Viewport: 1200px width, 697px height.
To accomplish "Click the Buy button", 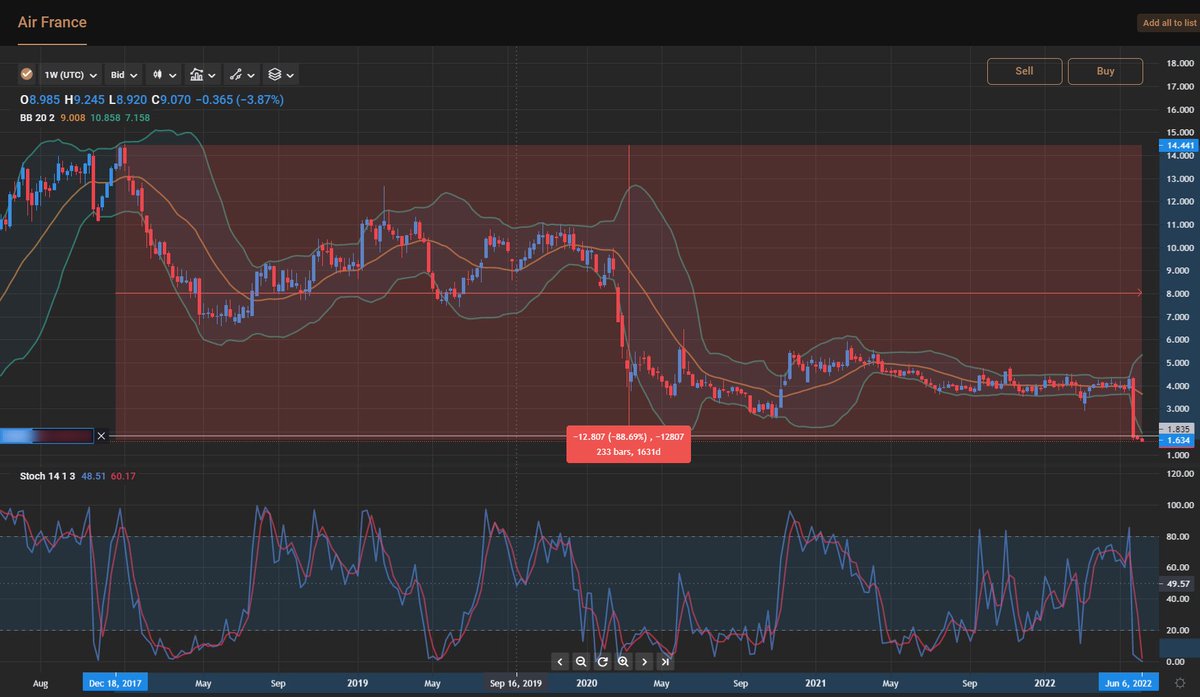I will click(x=1105, y=71).
